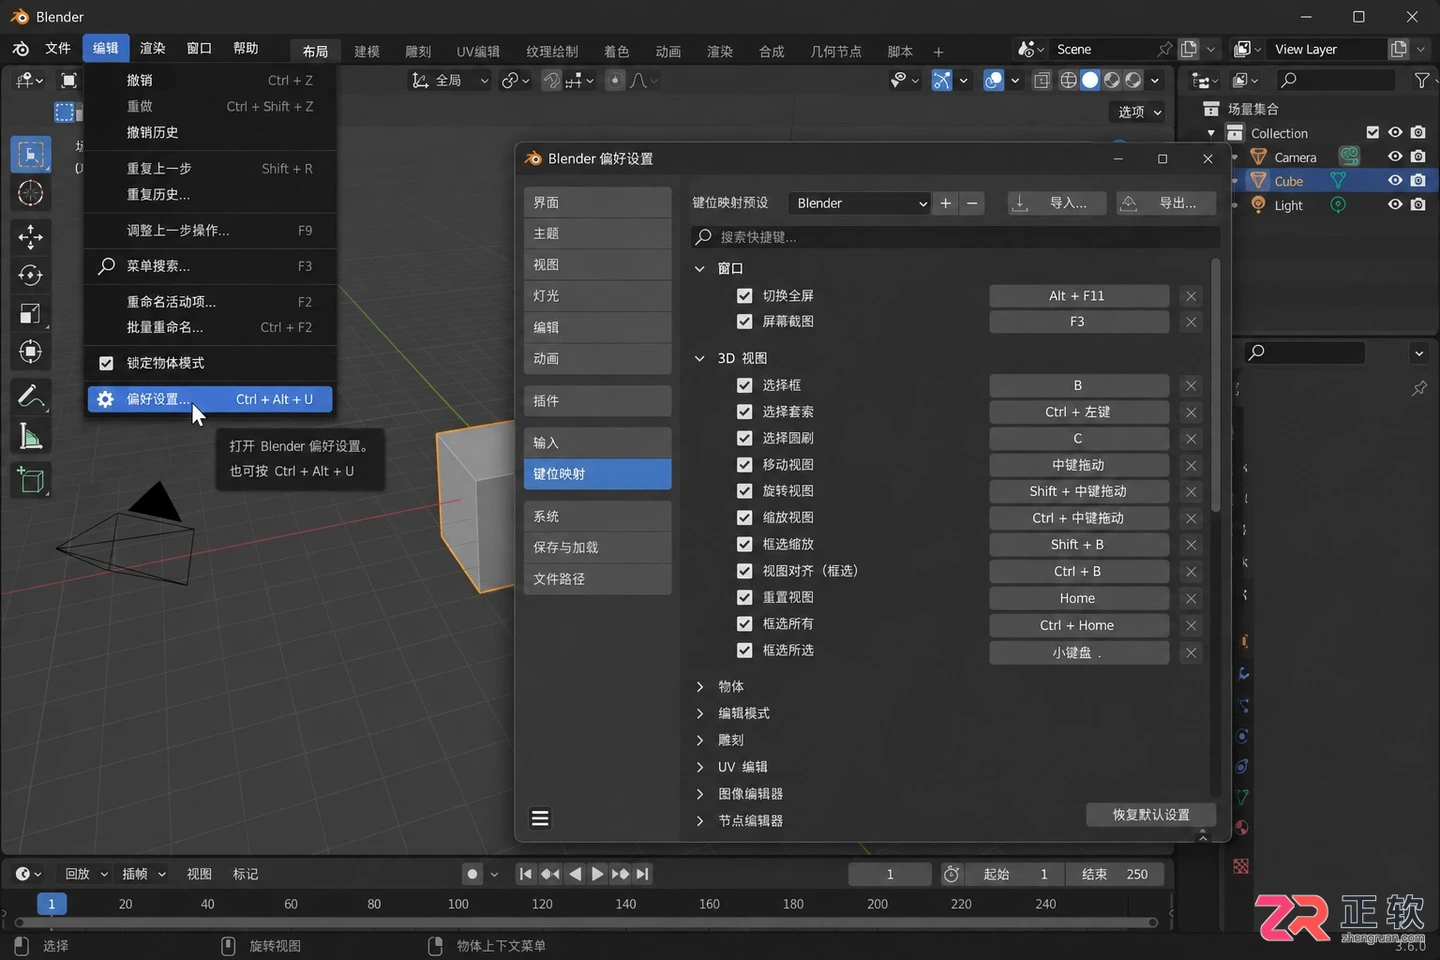Image resolution: width=1440 pixels, height=960 pixels.
Task: Click 偏好设置 menu entry
Action: pyautogui.click(x=210, y=399)
